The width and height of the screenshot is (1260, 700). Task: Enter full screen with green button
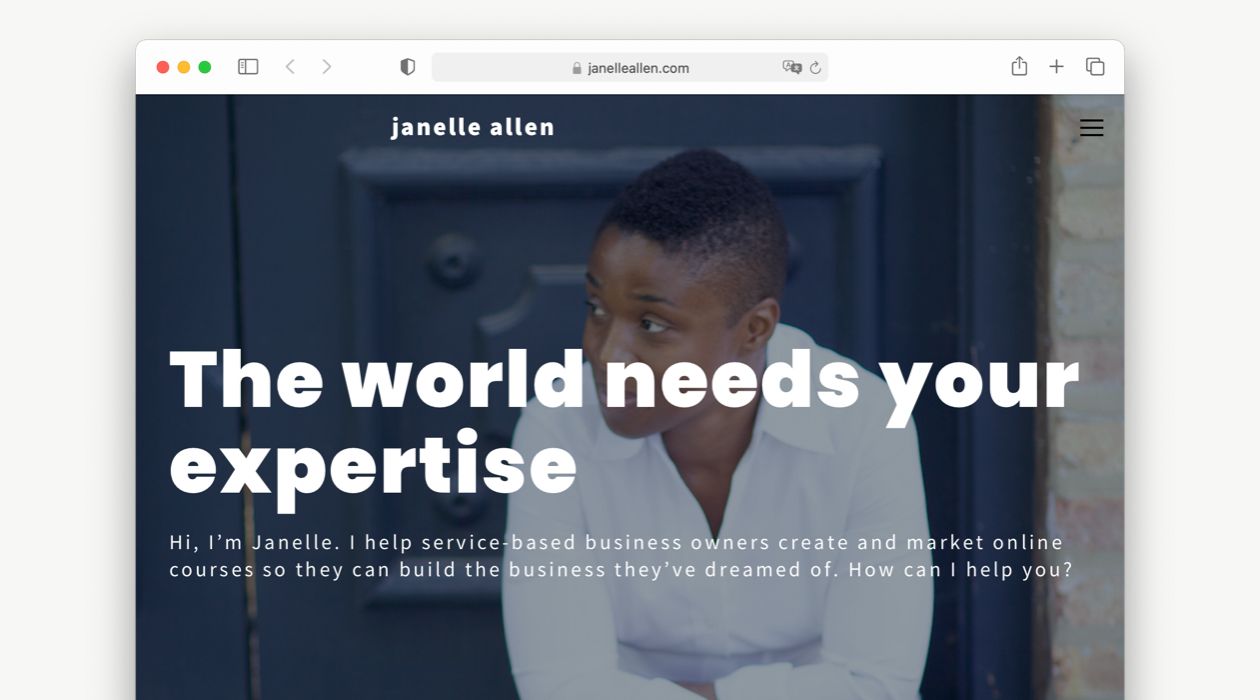point(205,67)
